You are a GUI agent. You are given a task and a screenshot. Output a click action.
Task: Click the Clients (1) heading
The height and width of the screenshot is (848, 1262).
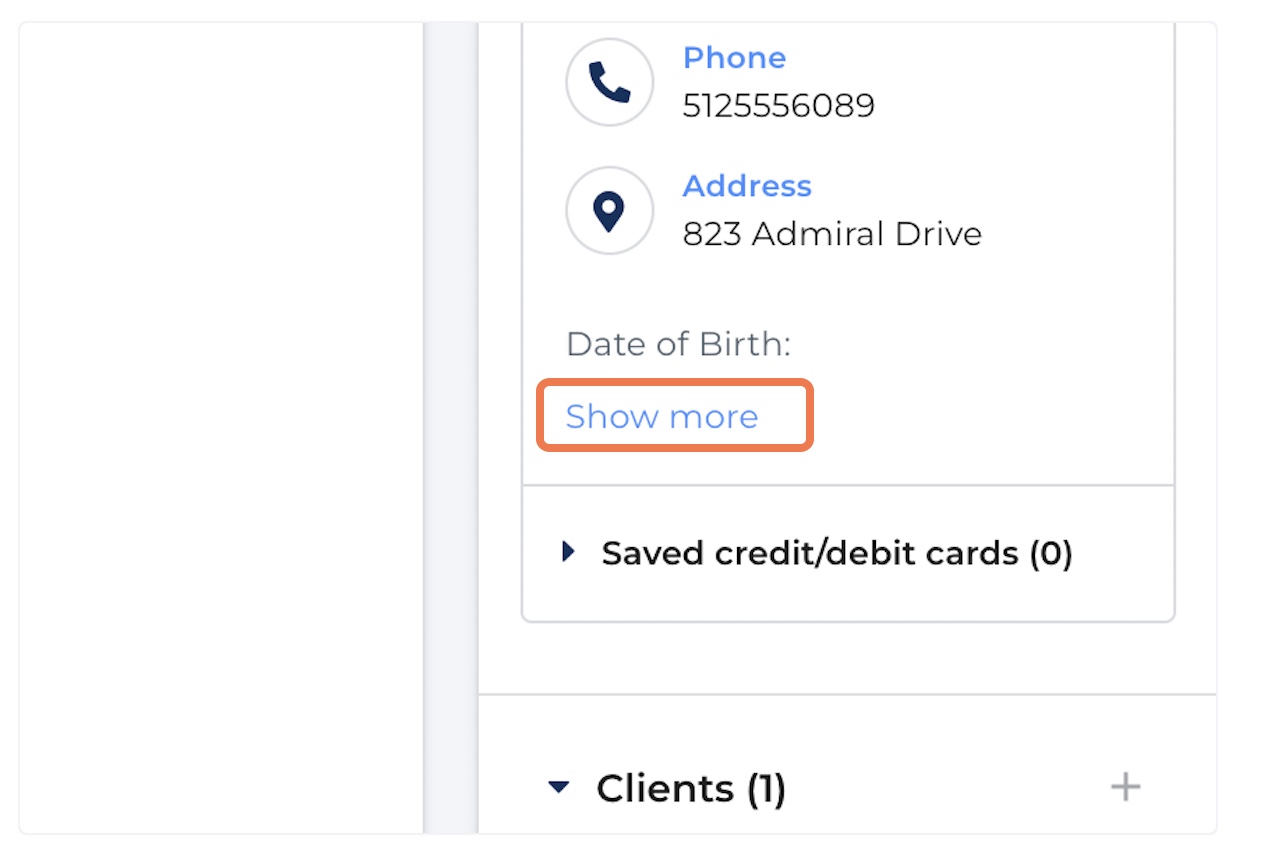[691, 788]
